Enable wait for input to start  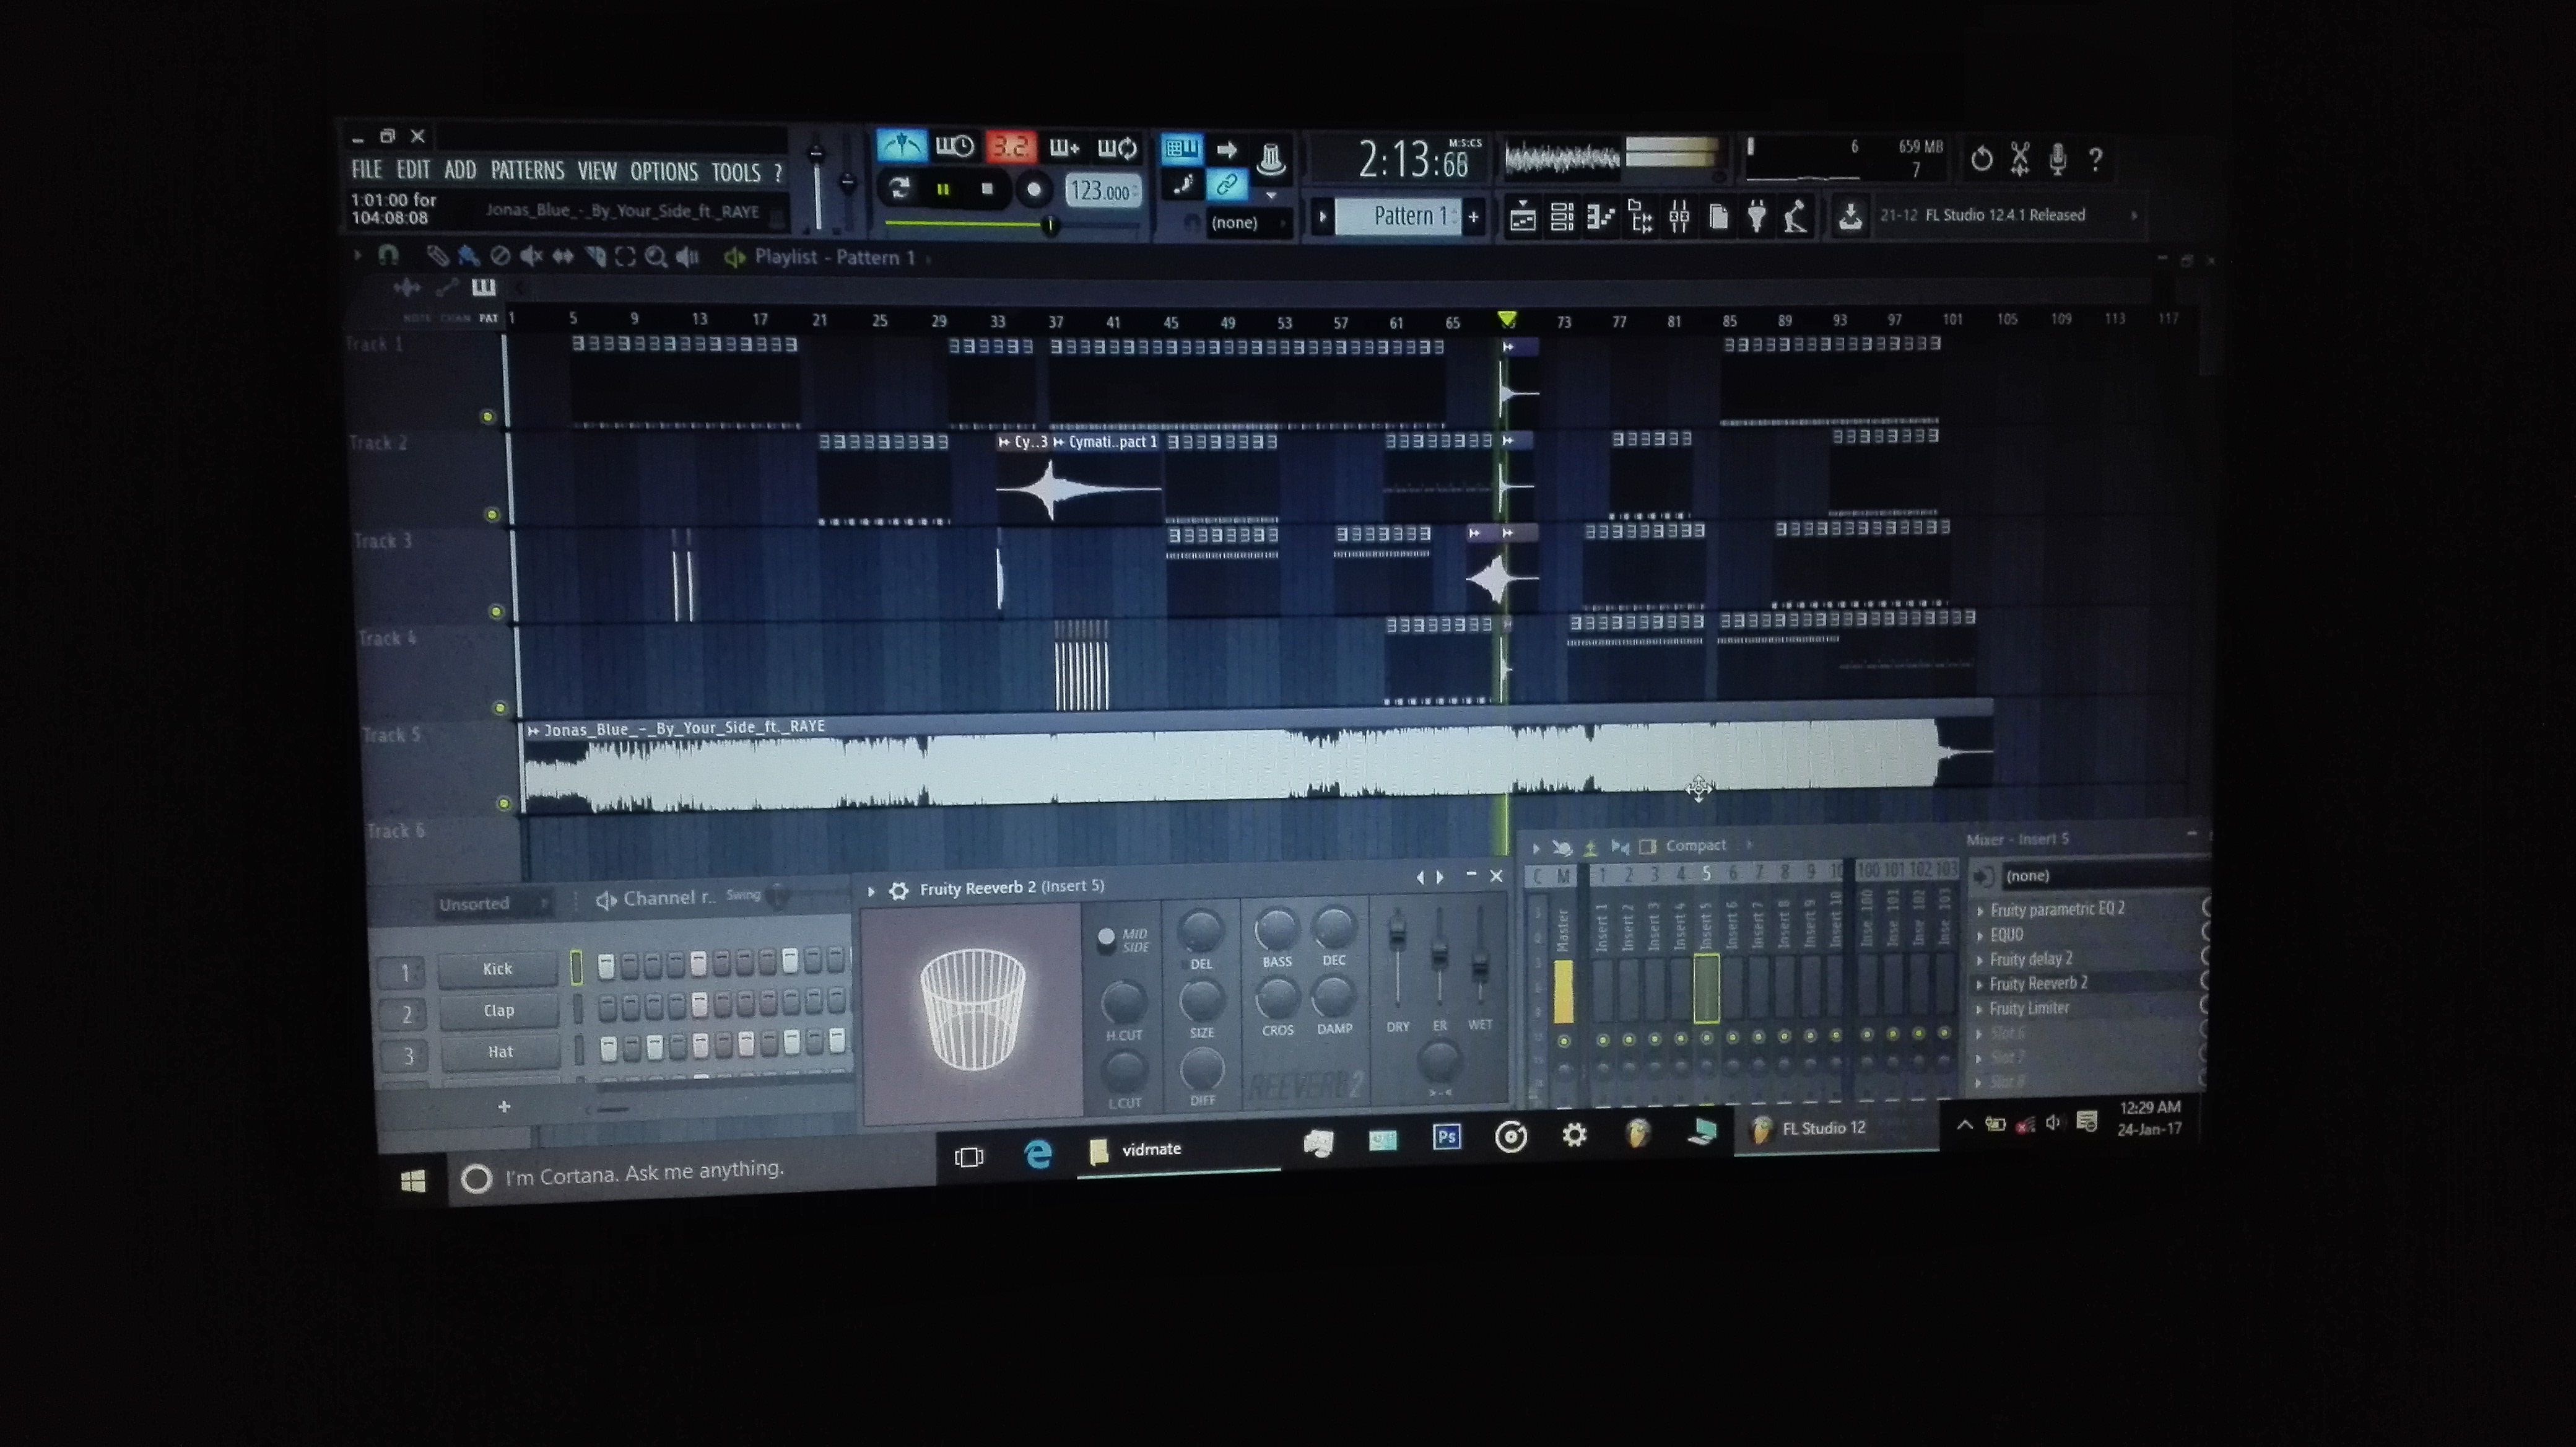click(955, 147)
